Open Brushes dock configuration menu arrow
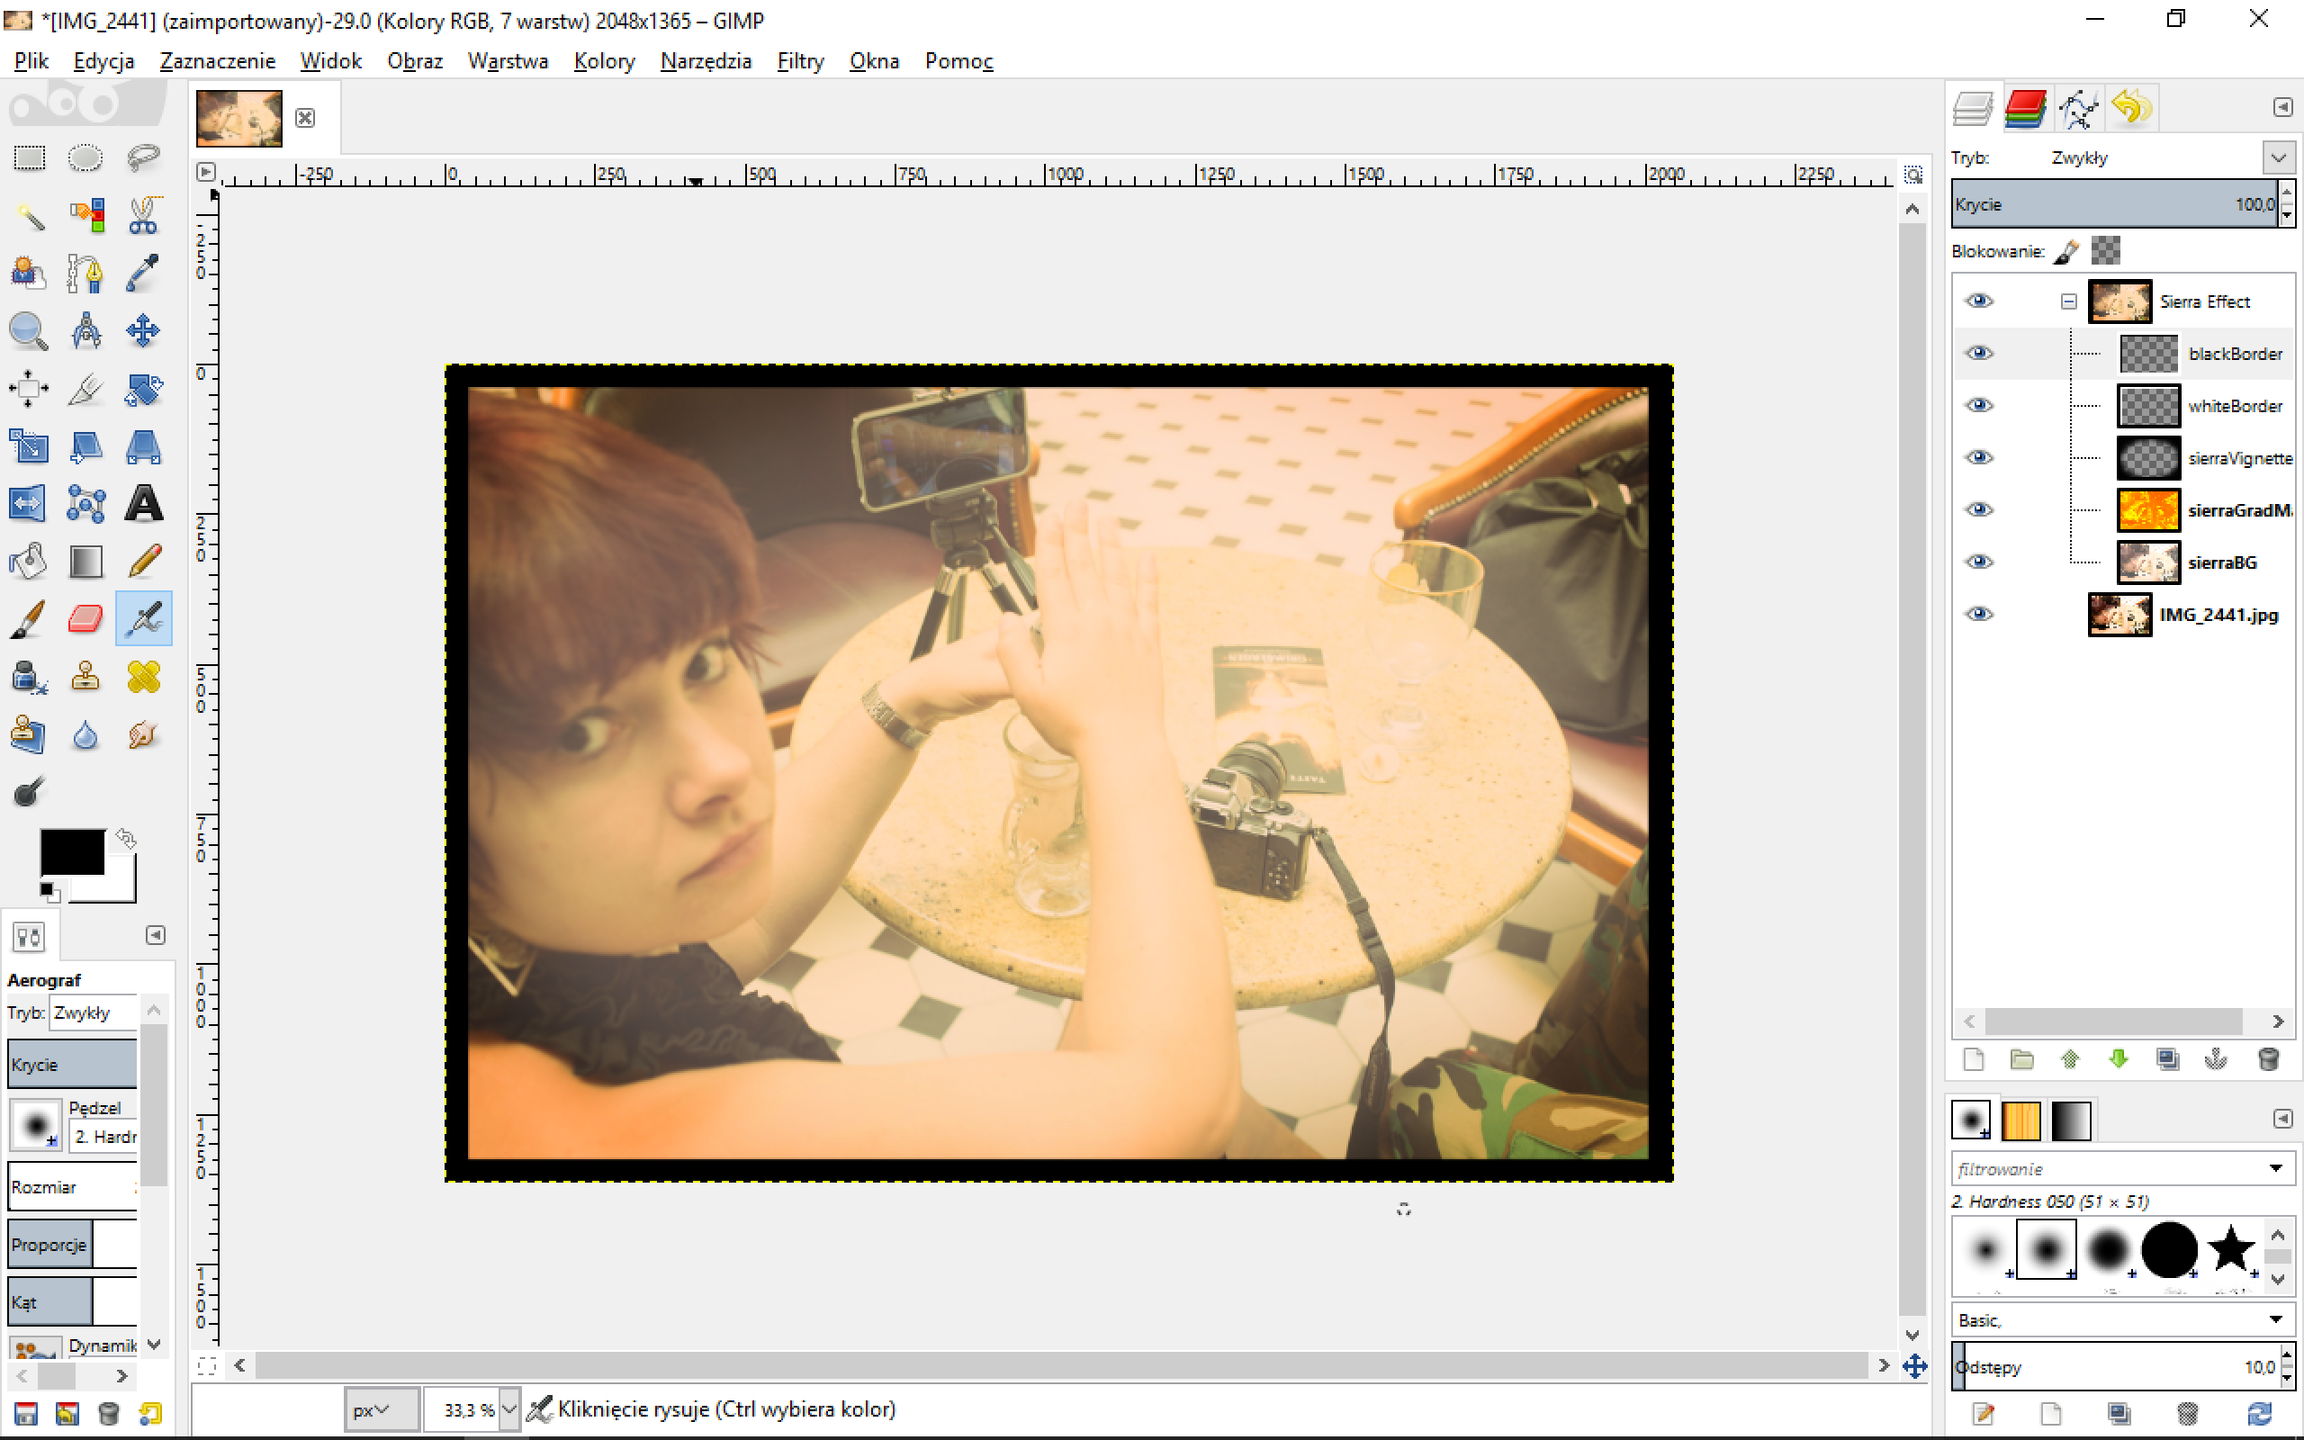 (2282, 1118)
